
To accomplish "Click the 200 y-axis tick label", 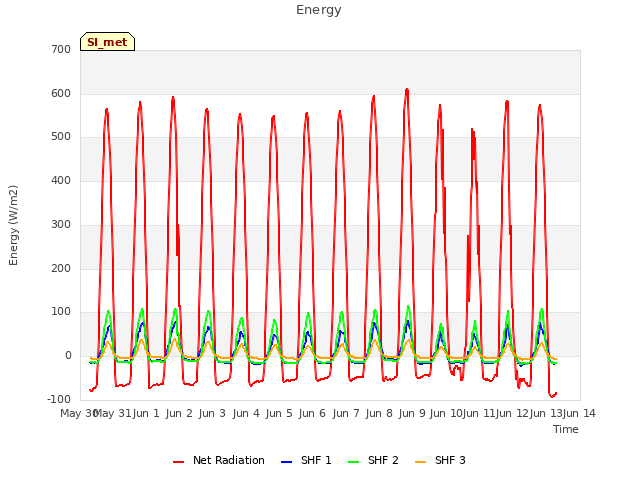I will [61, 269].
